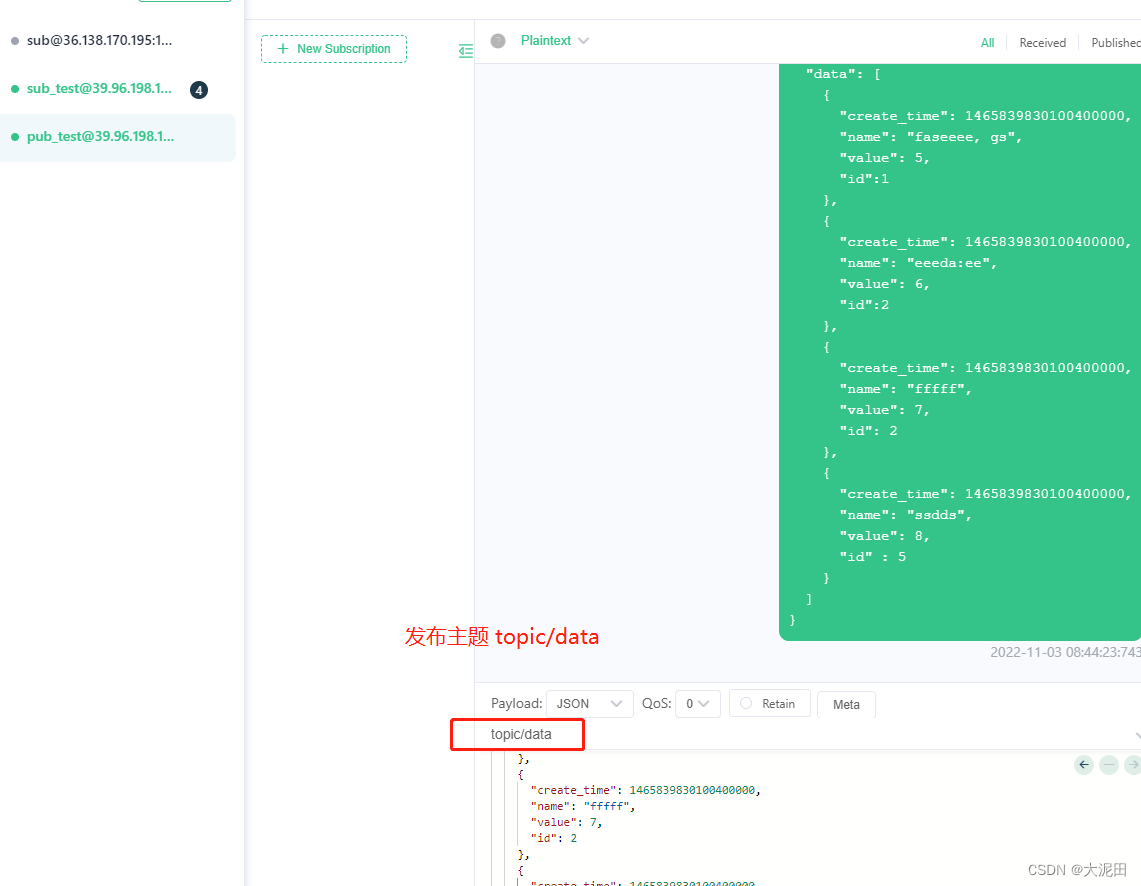Screen dimensions: 1141x886
Task: Select the sub@36.138.170.195 connection
Action: 118,41
